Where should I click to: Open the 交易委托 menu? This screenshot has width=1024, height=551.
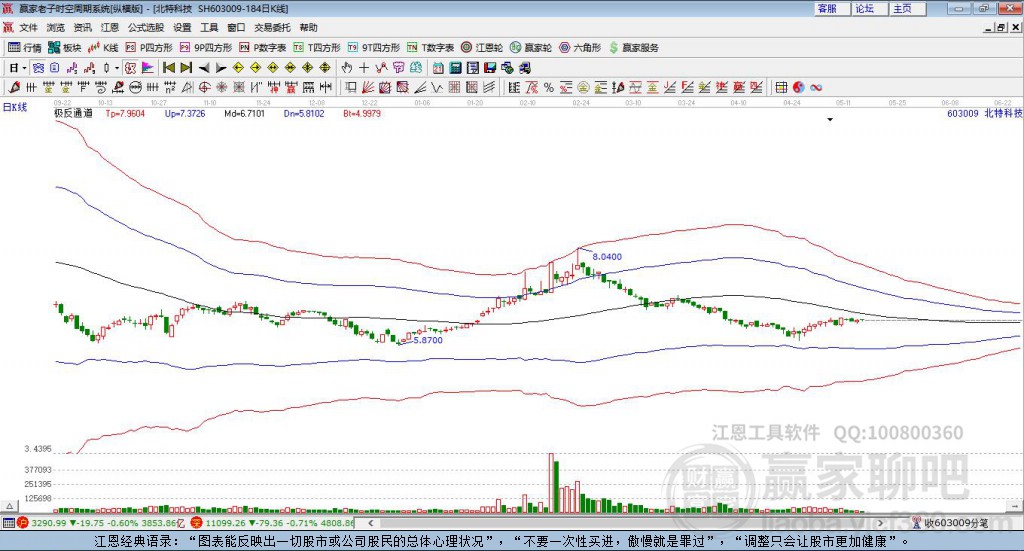272,27
